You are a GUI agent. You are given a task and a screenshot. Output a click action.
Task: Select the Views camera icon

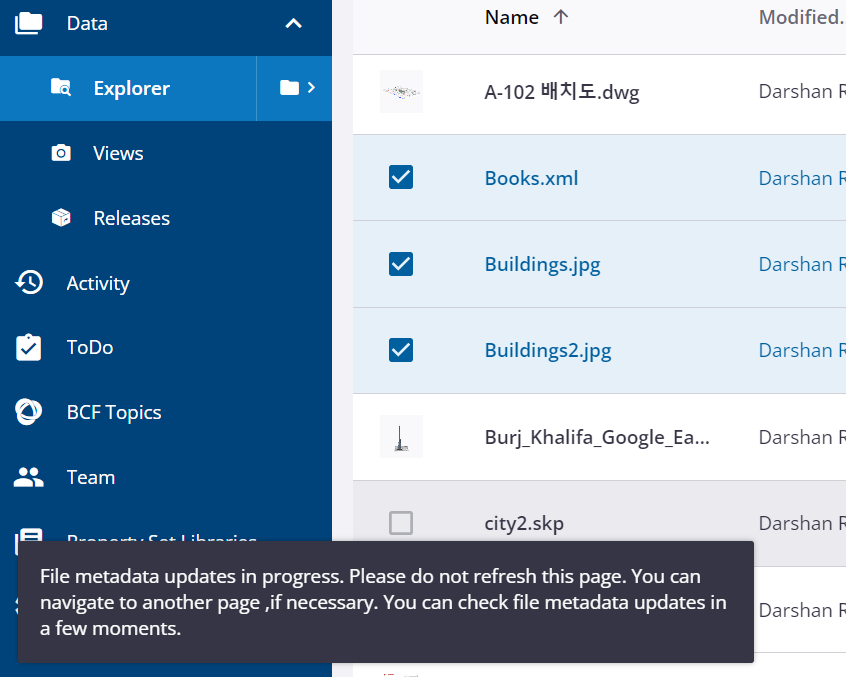tap(59, 153)
